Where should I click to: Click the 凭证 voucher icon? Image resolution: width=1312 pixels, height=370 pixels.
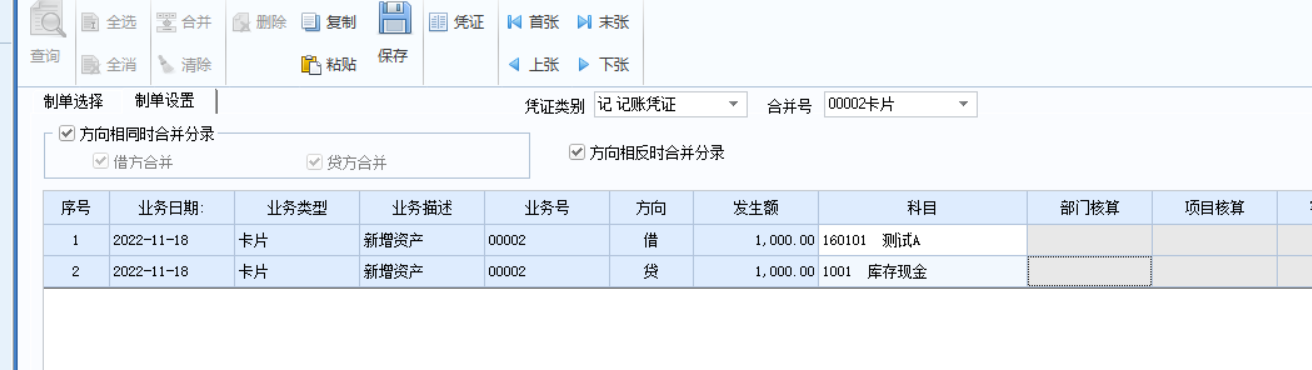click(x=437, y=22)
